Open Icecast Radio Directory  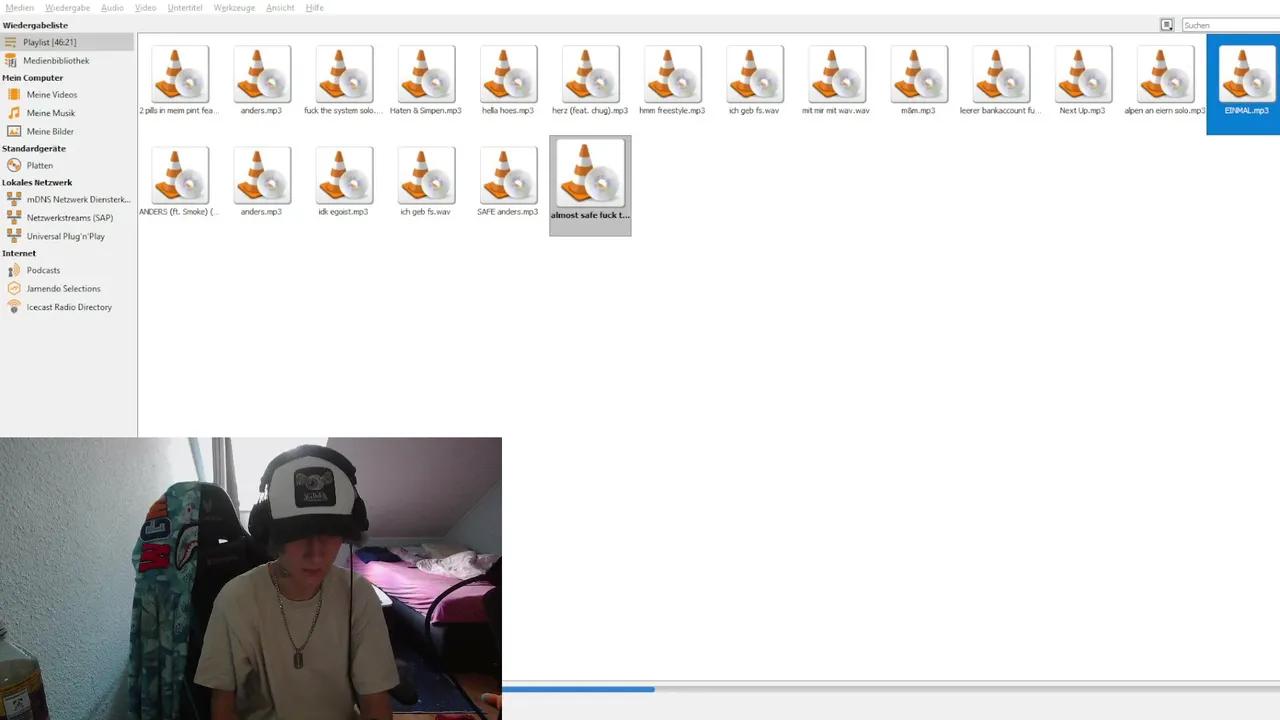pyautogui.click(x=67, y=307)
